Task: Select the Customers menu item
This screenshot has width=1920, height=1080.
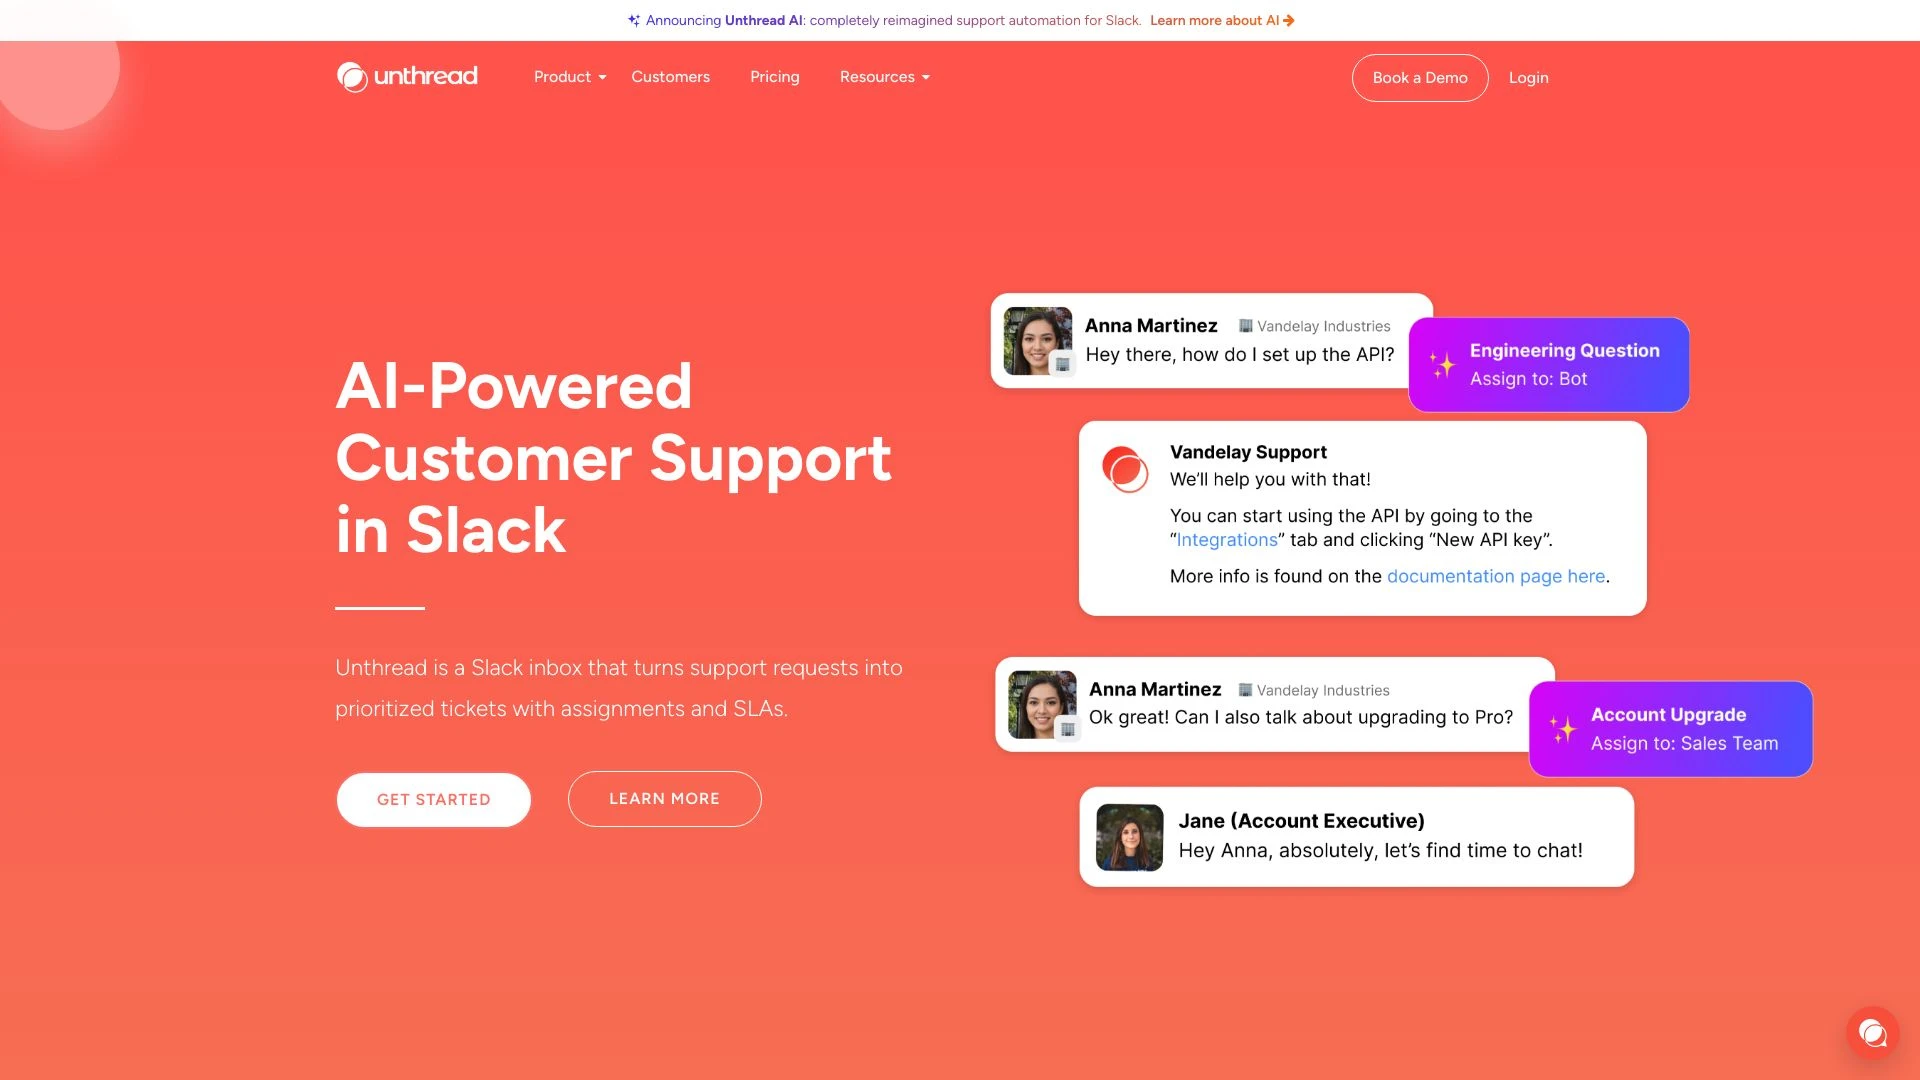Action: [x=670, y=76]
